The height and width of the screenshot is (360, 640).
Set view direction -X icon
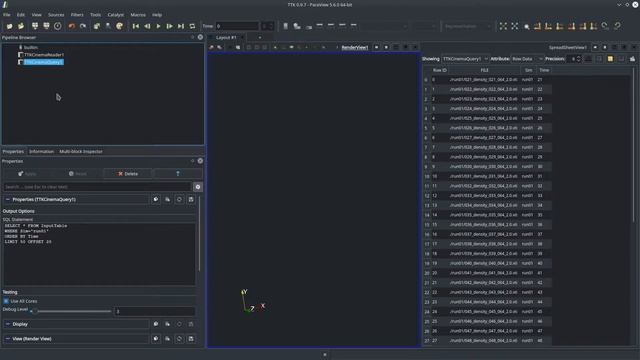click(x=549, y=26)
